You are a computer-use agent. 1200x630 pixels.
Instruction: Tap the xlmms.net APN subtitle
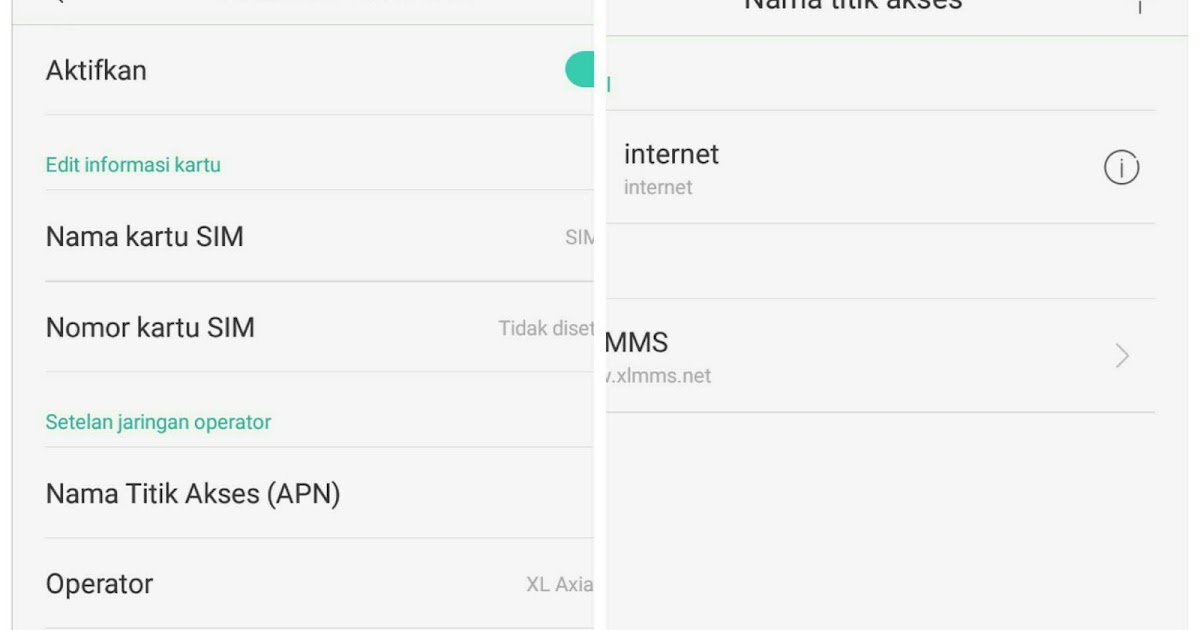659,377
